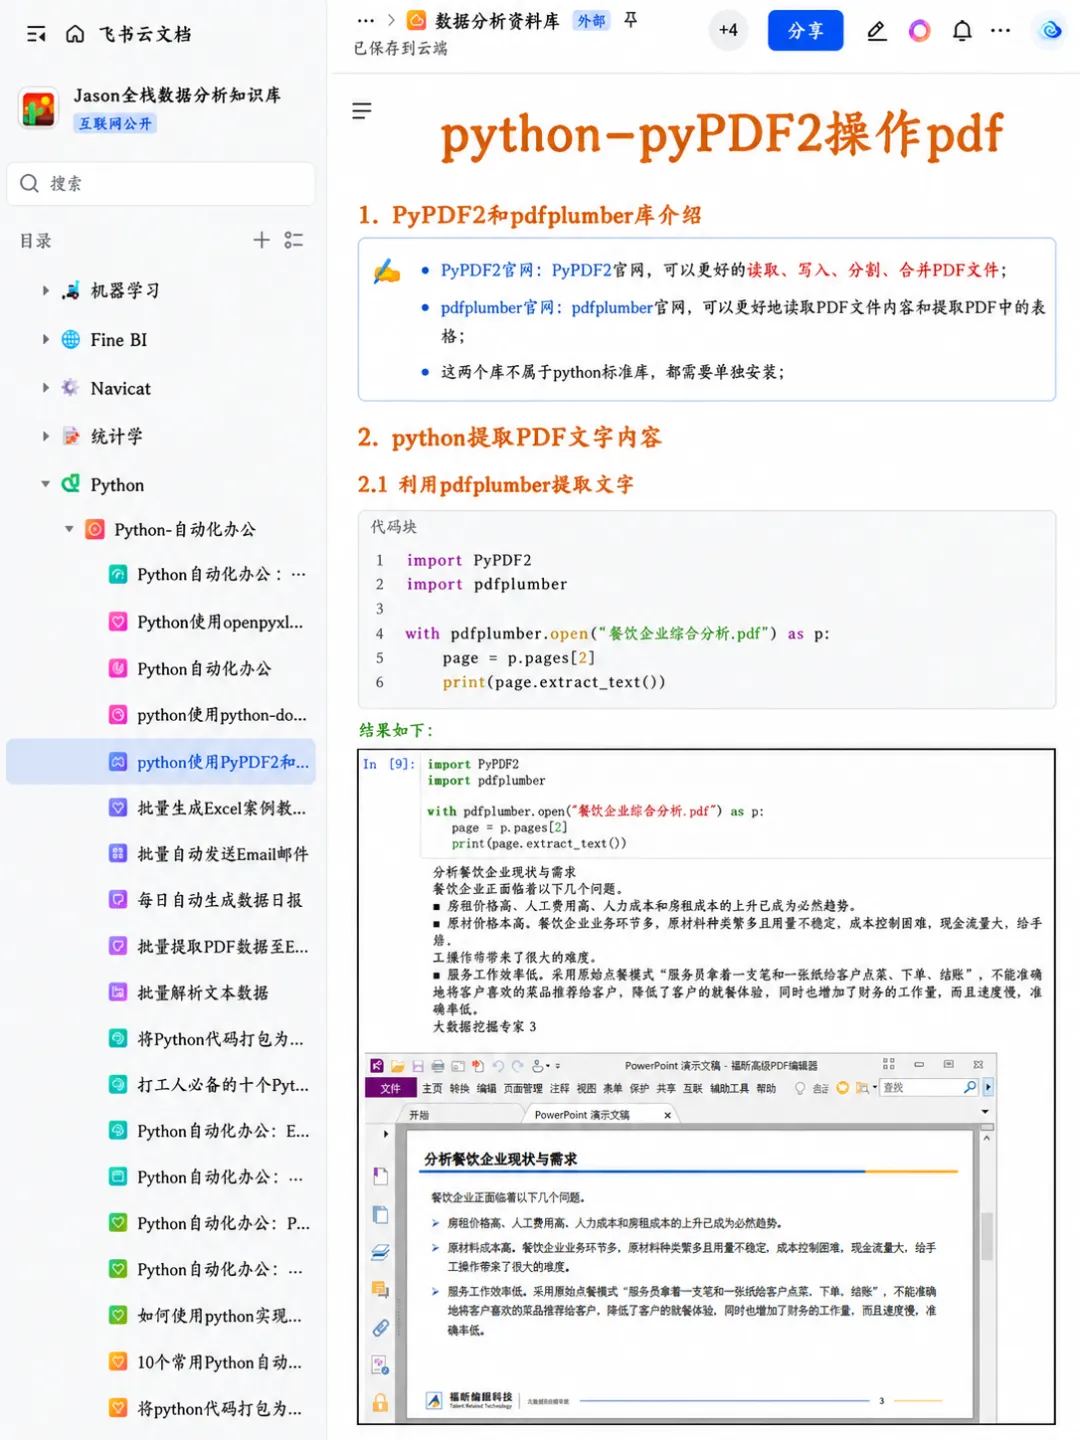This screenshot has width=1080, height=1440.
Task: Open the pdfplumber官网 link
Action: 501,308
